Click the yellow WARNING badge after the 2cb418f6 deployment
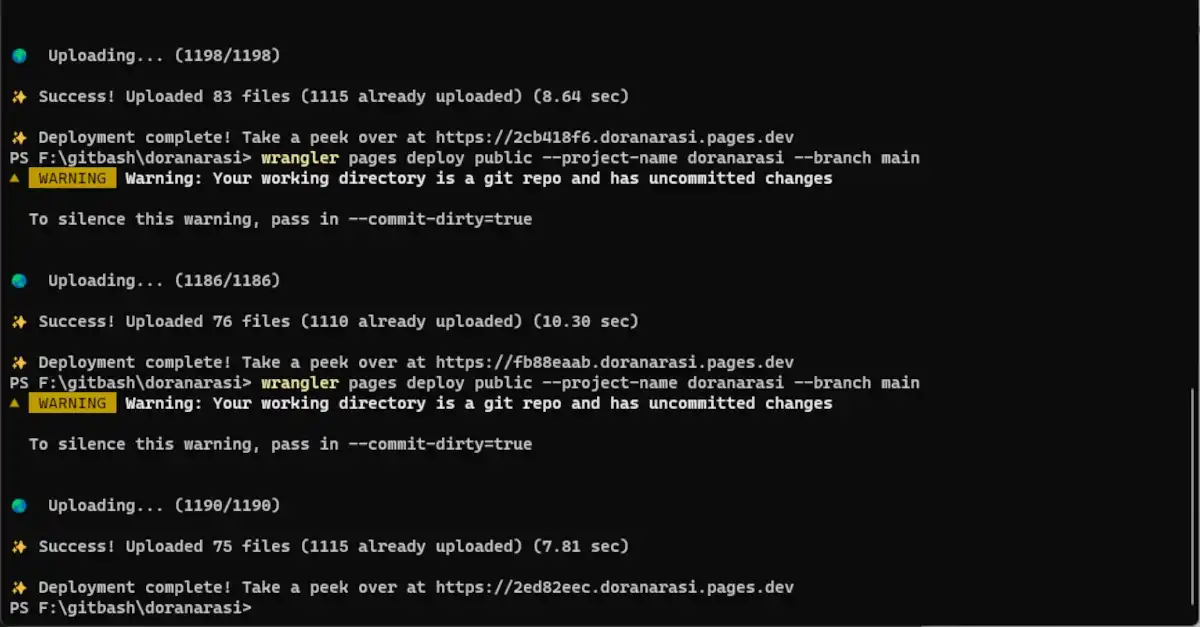 [72, 179]
